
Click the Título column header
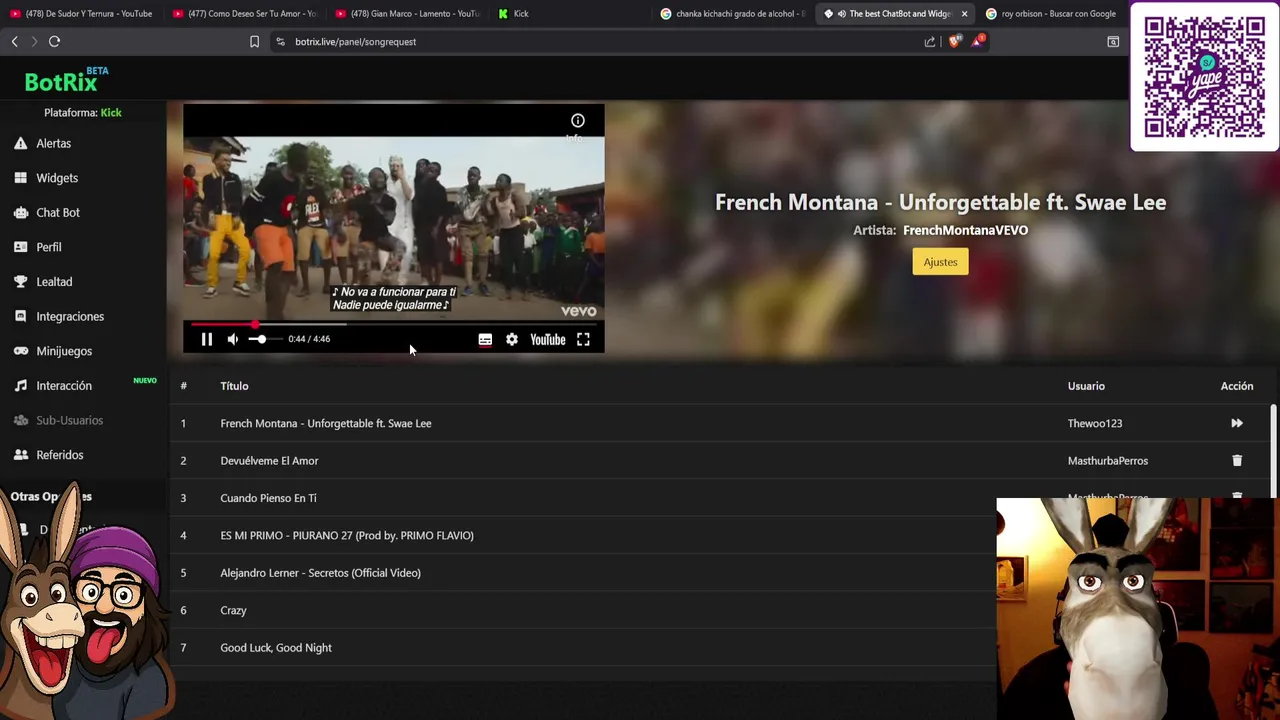click(234, 386)
